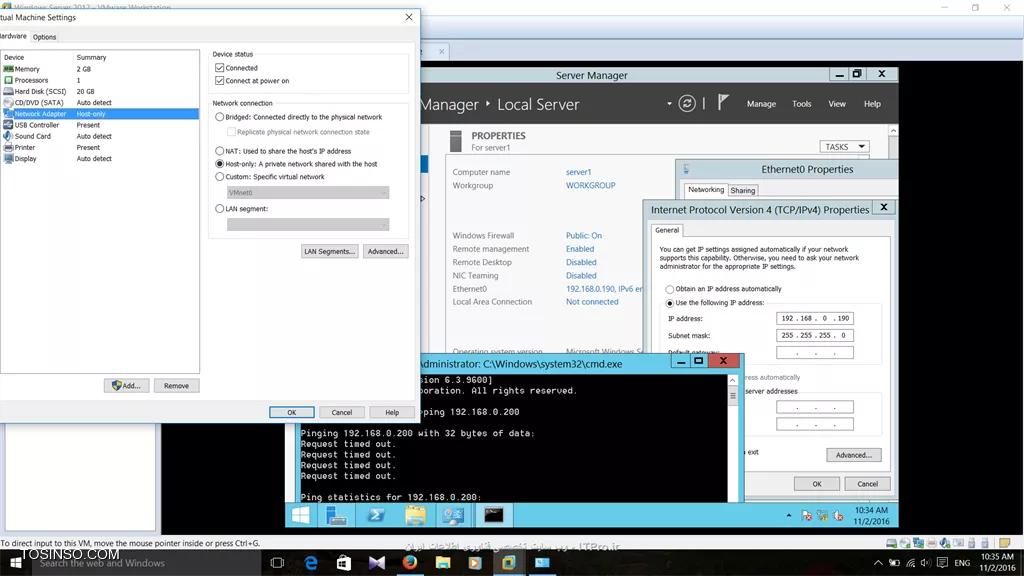The width and height of the screenshot is (1024, 576).
Task: Open the Help menu in Server Manager
Action: click(x=872, y=104)
